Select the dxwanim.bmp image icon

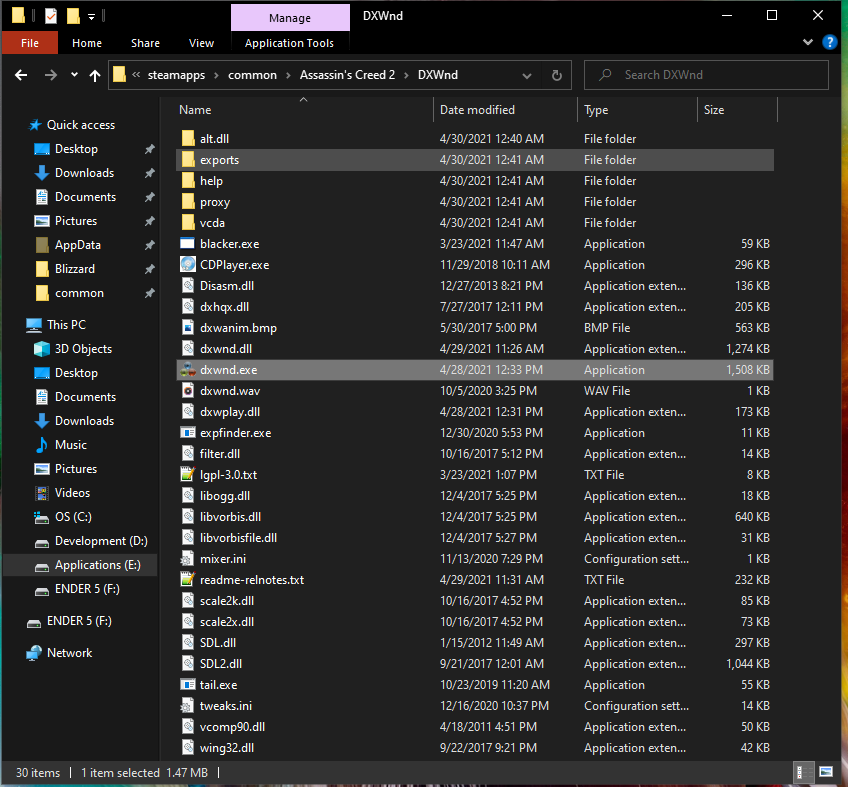point(188,328)
